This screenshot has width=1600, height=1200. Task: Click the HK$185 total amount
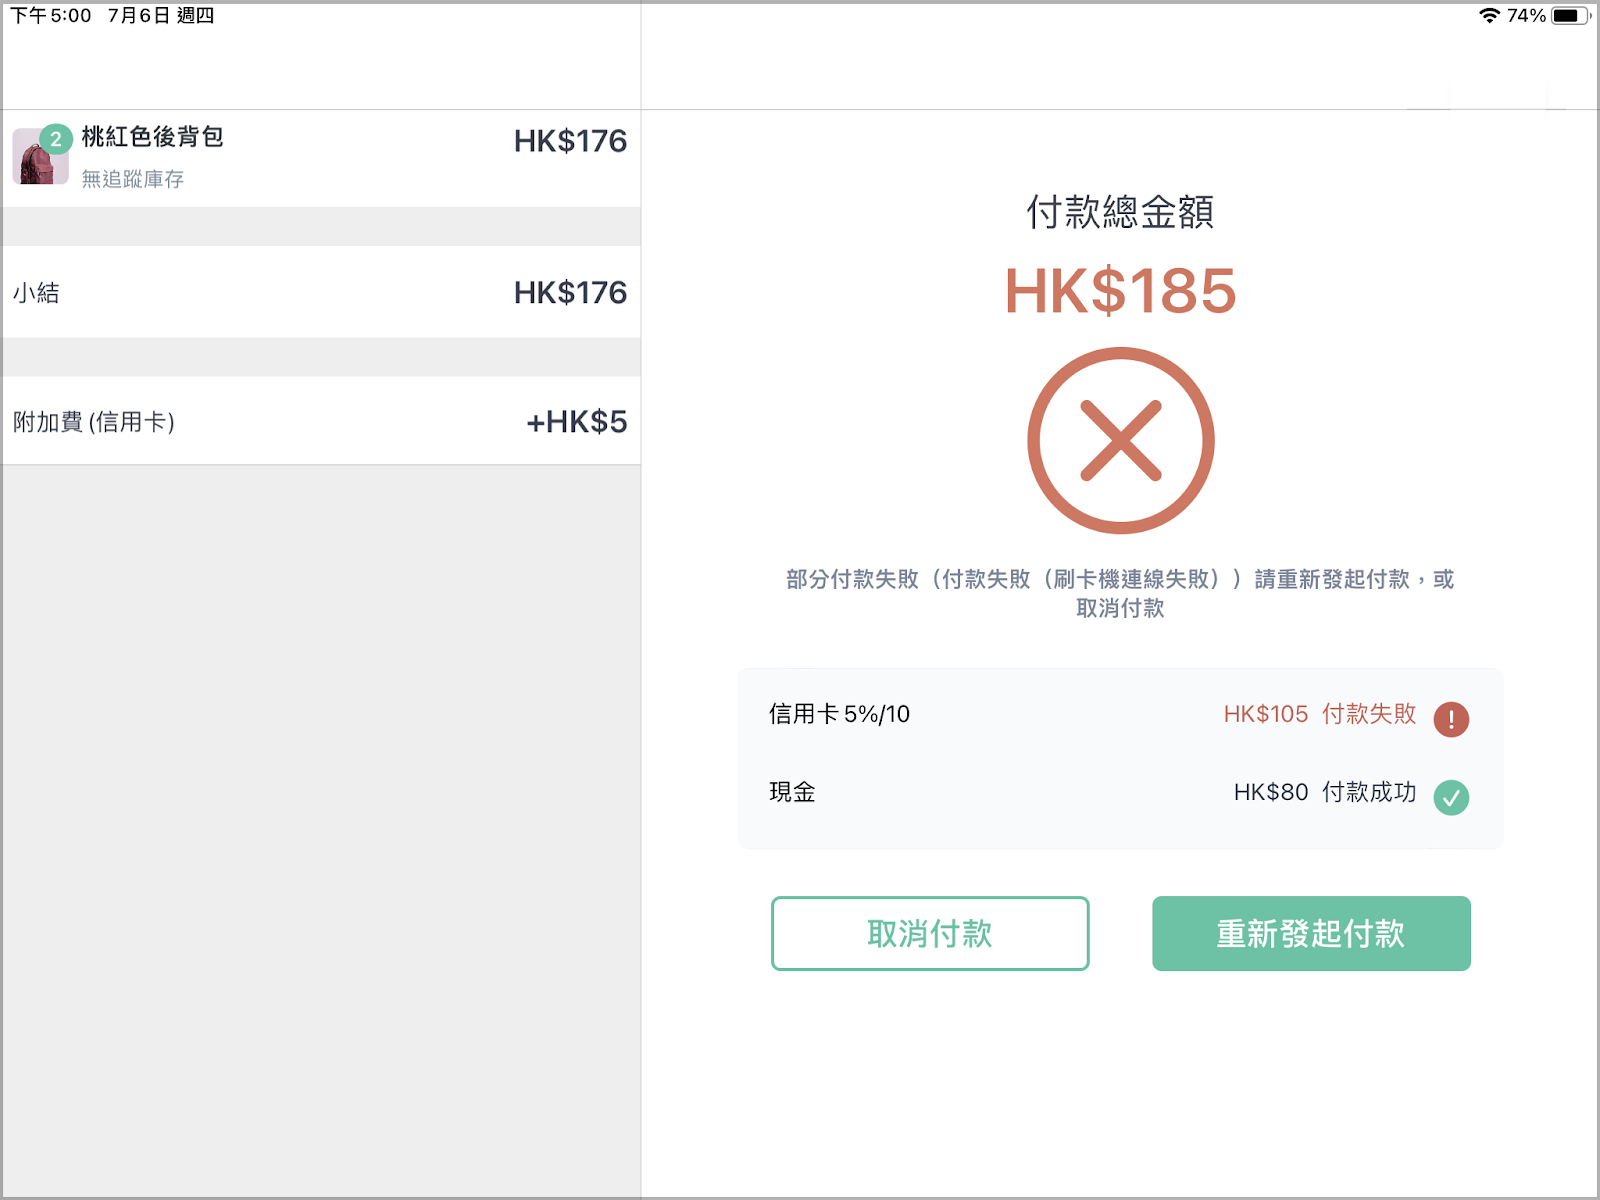pyautogui.click(x=1120, y=291)
